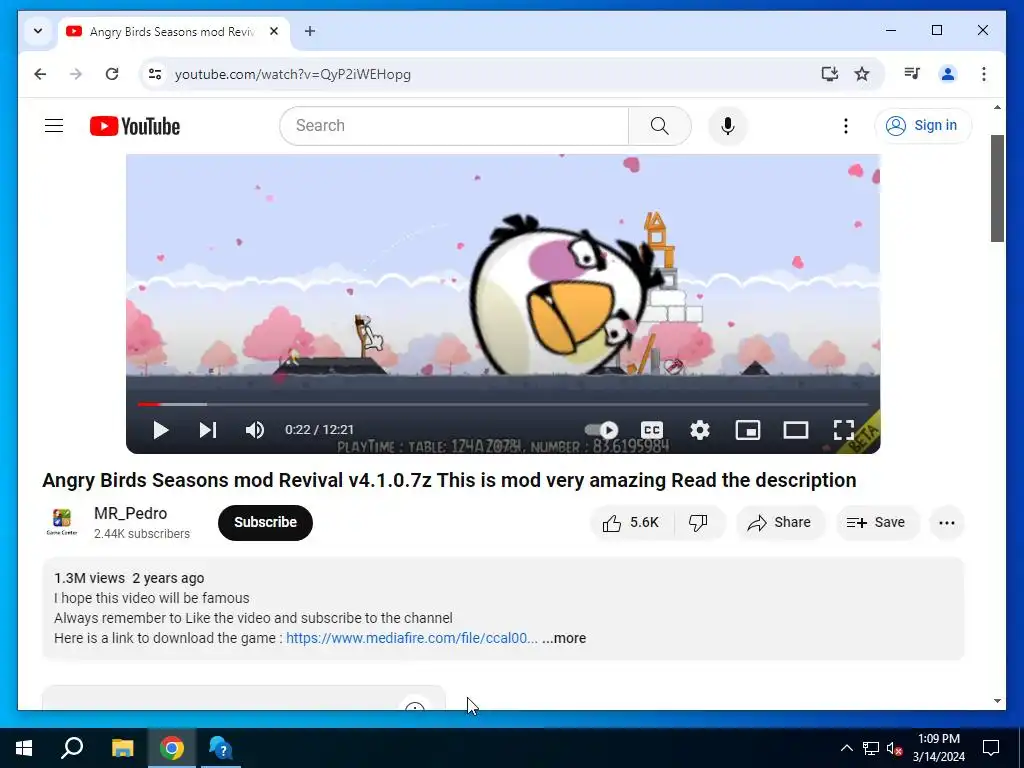Open the YouTube hamburger guide menu
This screenshot has height=768, width=1024.
pyautogui.click(x=54, y=125)
